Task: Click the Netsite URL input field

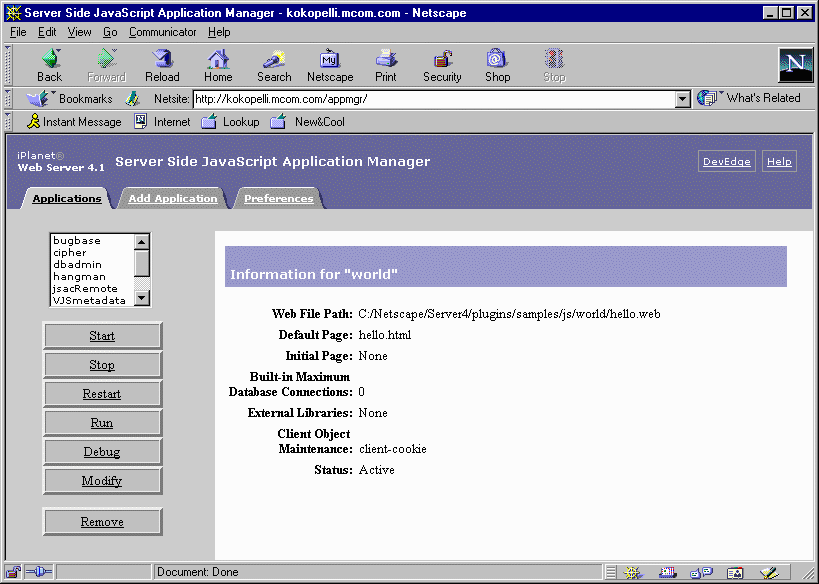Action: pos(434,99)
